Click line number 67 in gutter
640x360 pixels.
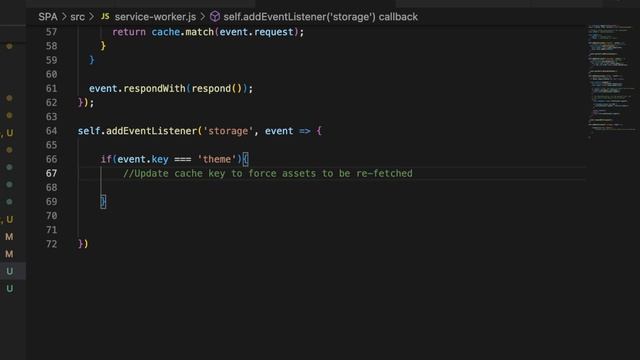pyautogui.click(x=51, y=173)
